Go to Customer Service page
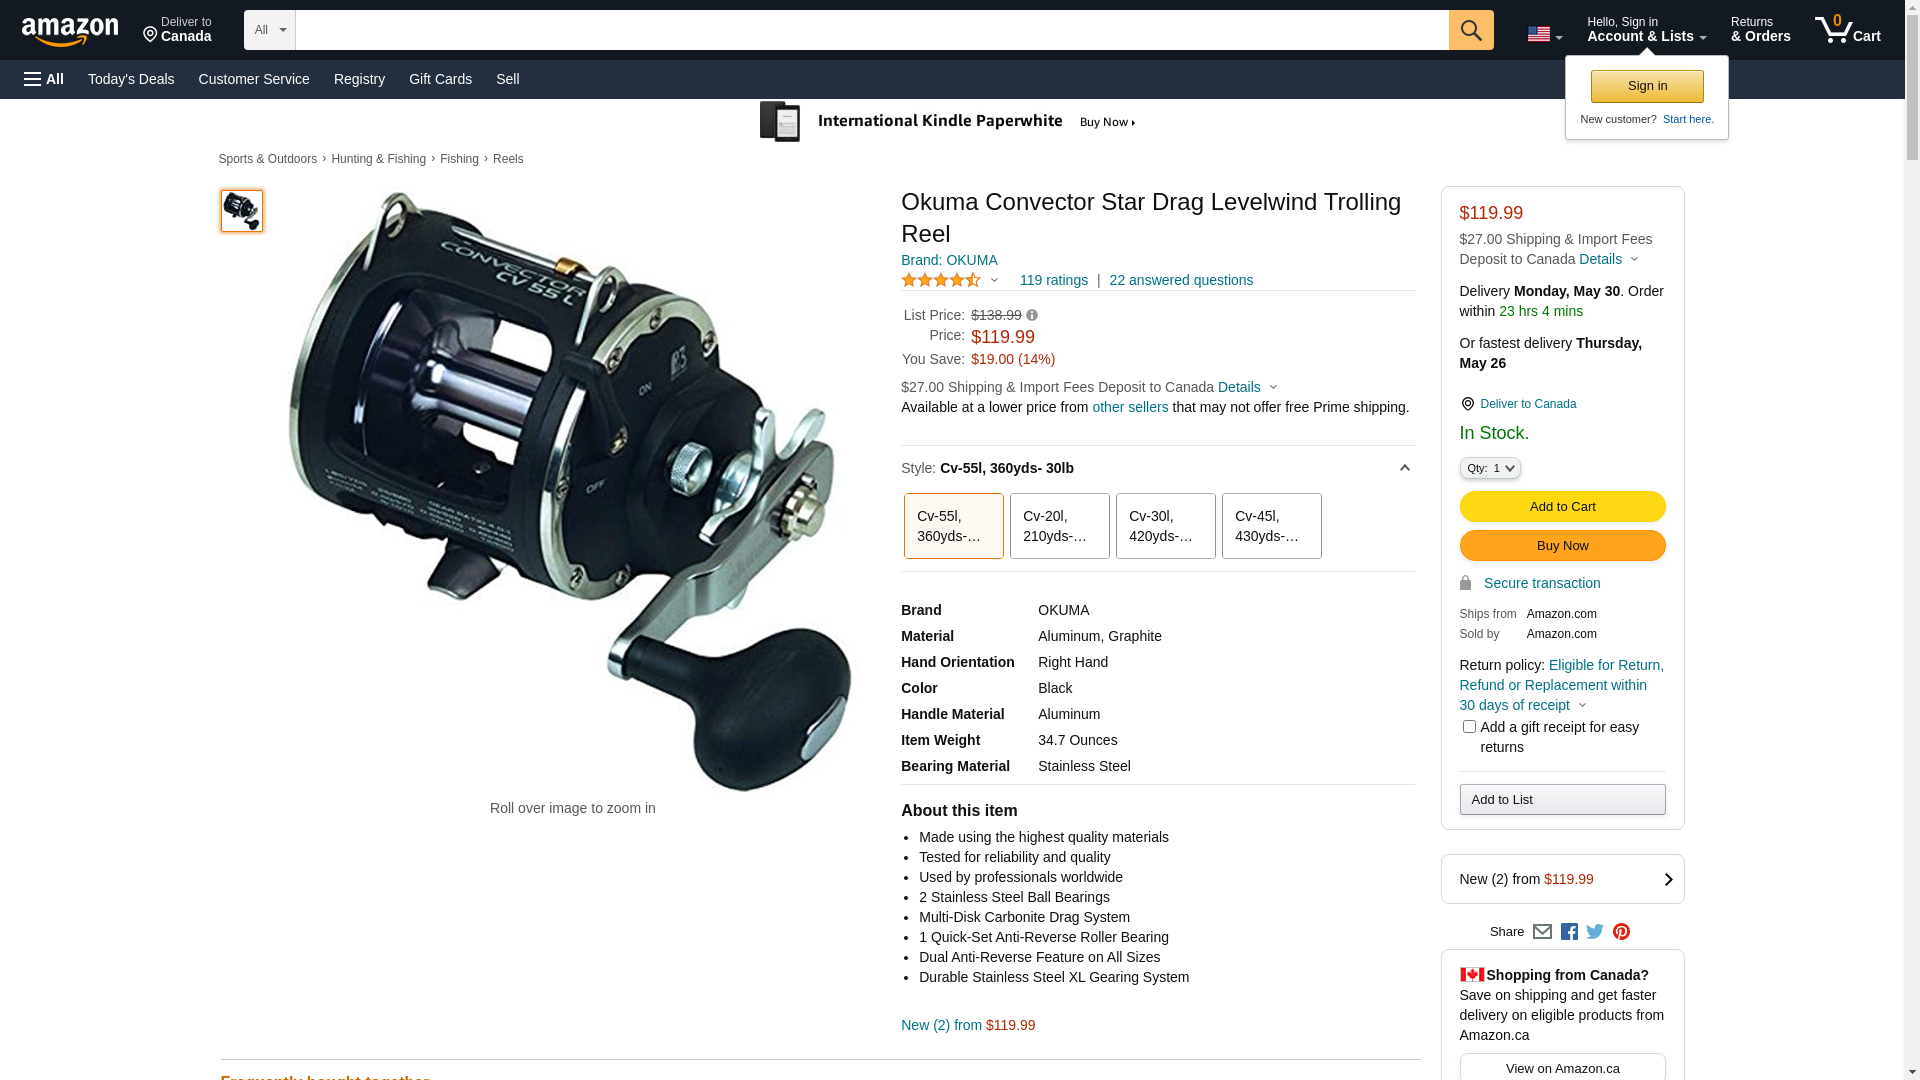 [x=254, y=79]
